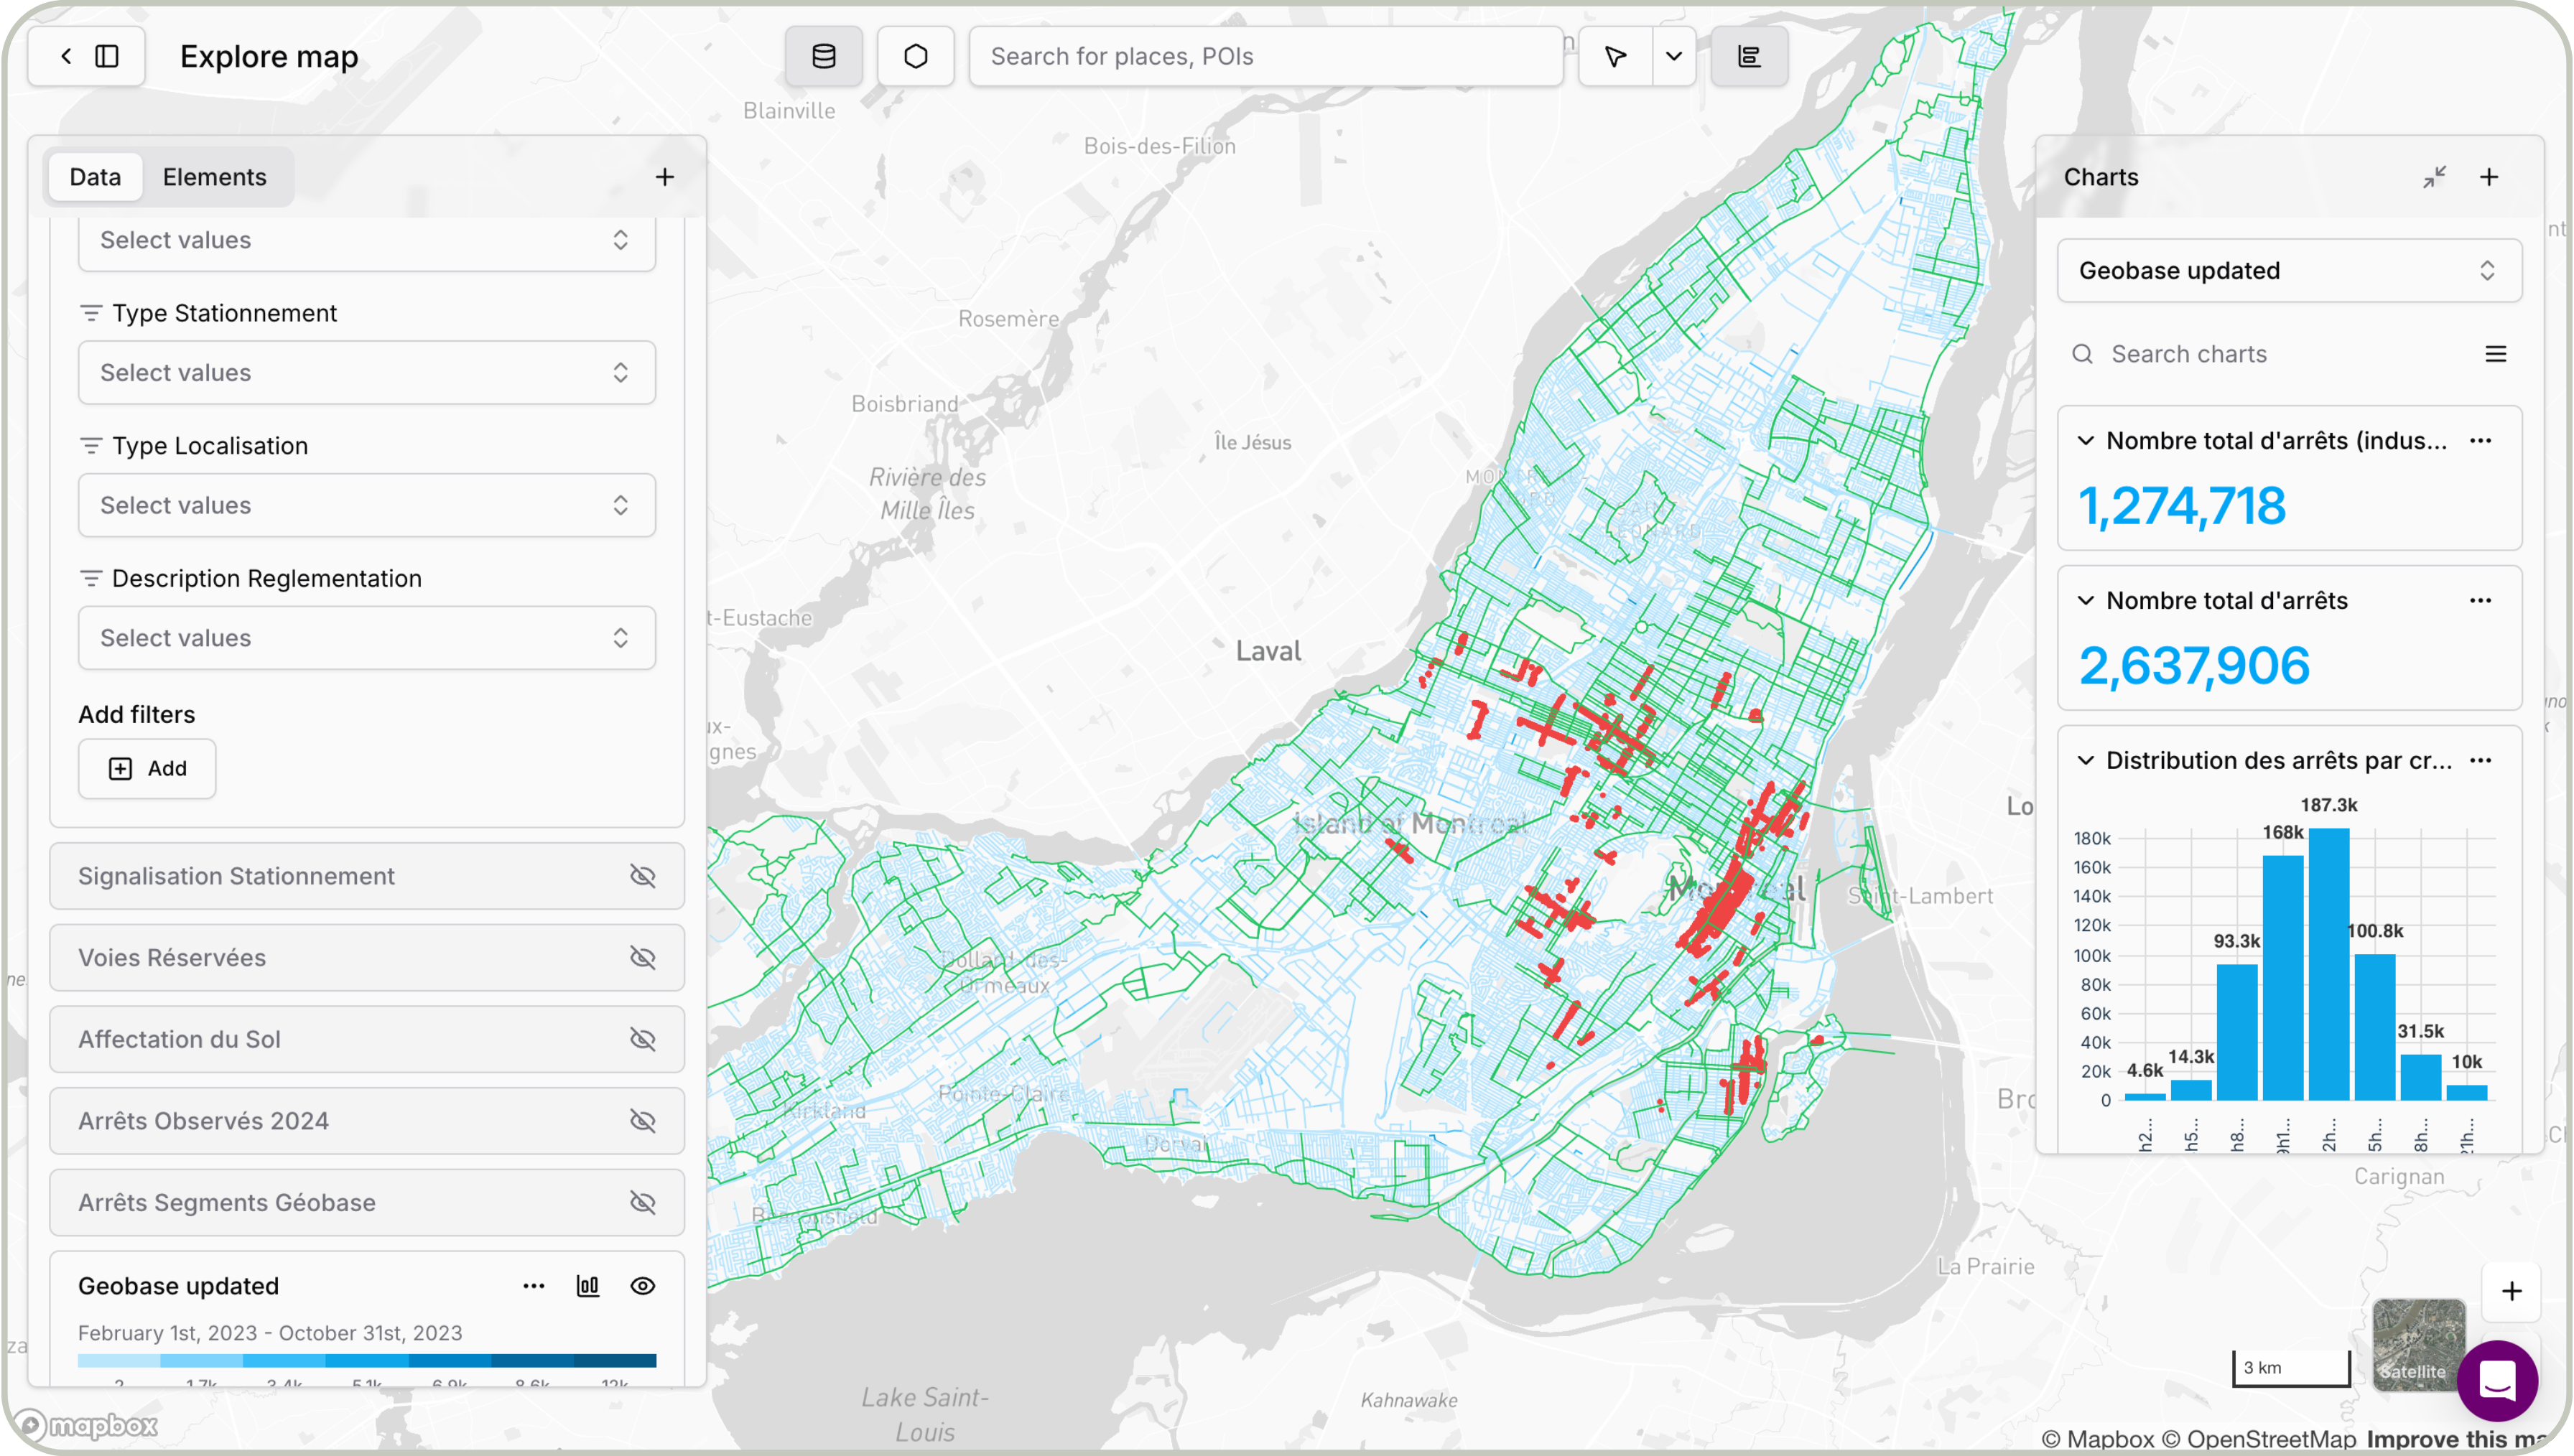Open the purple chat support bubble
The width and height of the screenshot is (2574, 1456).
pos(2497,1381)
